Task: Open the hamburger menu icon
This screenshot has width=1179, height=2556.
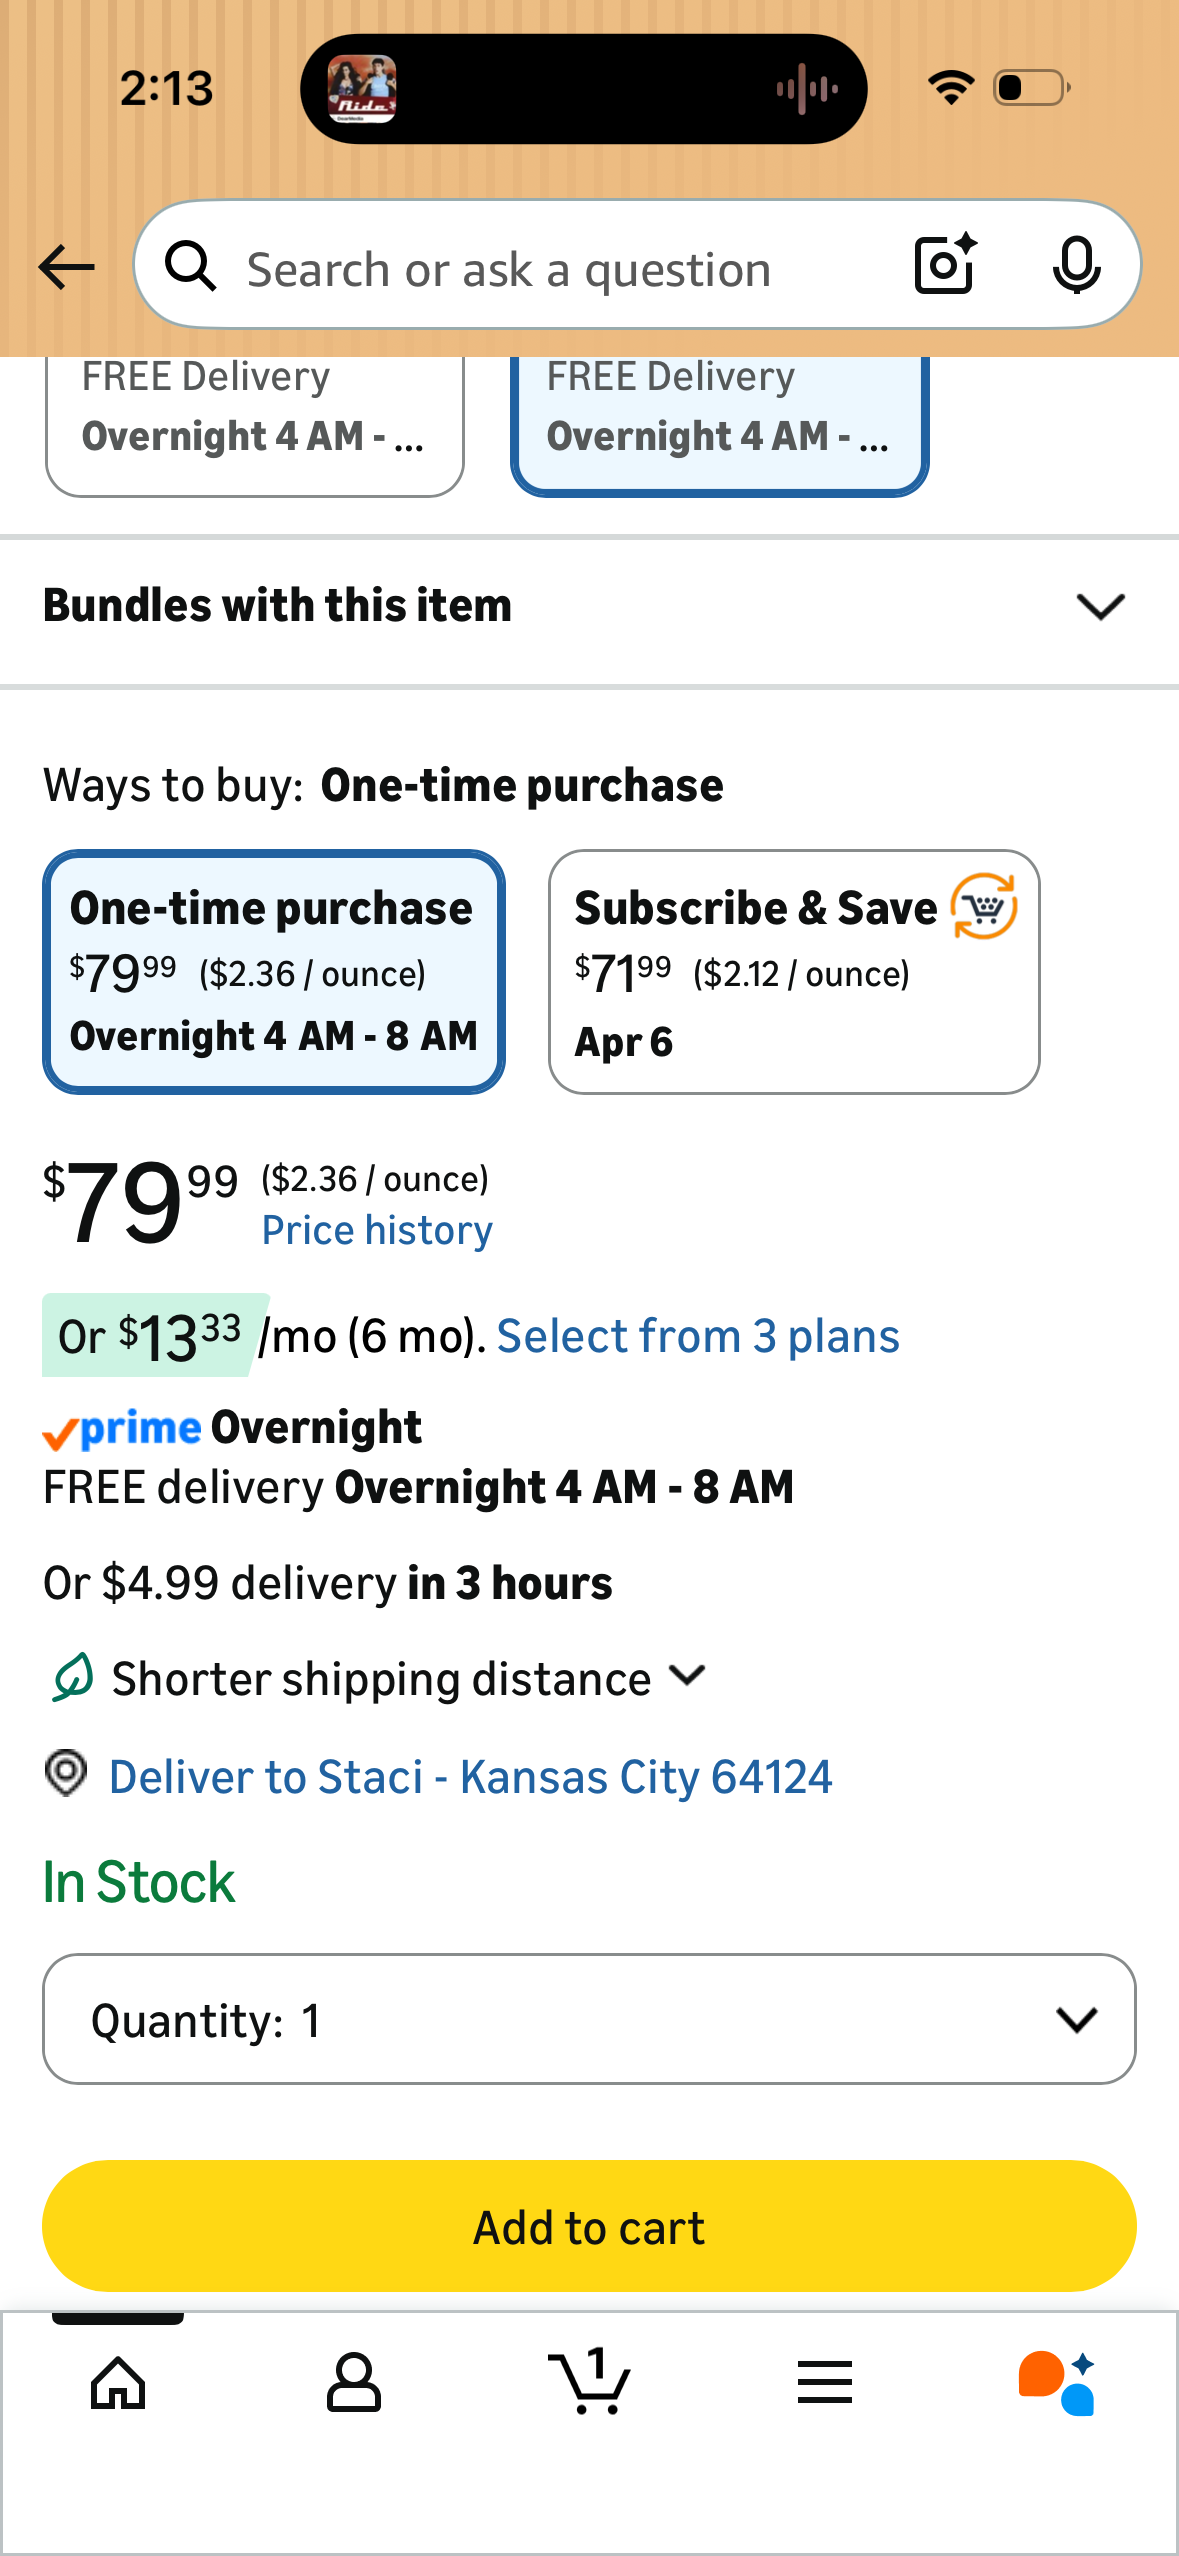Action: pos(825,2382)
